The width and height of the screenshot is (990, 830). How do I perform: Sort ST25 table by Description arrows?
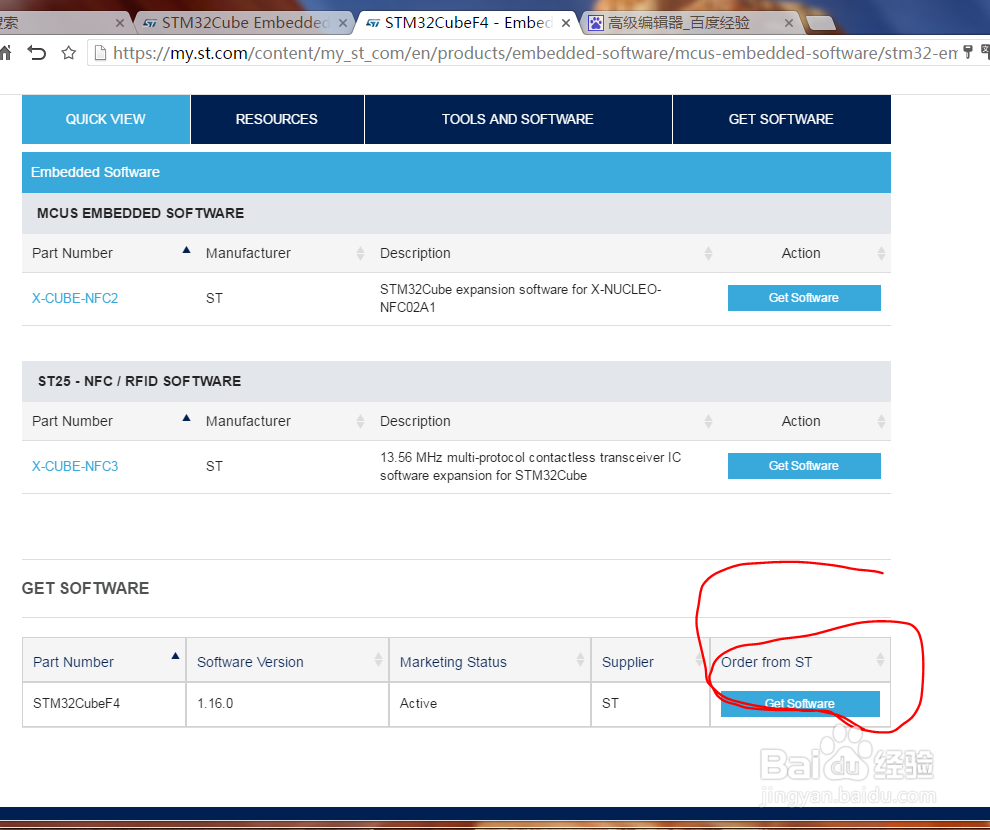tap(708, 421)
